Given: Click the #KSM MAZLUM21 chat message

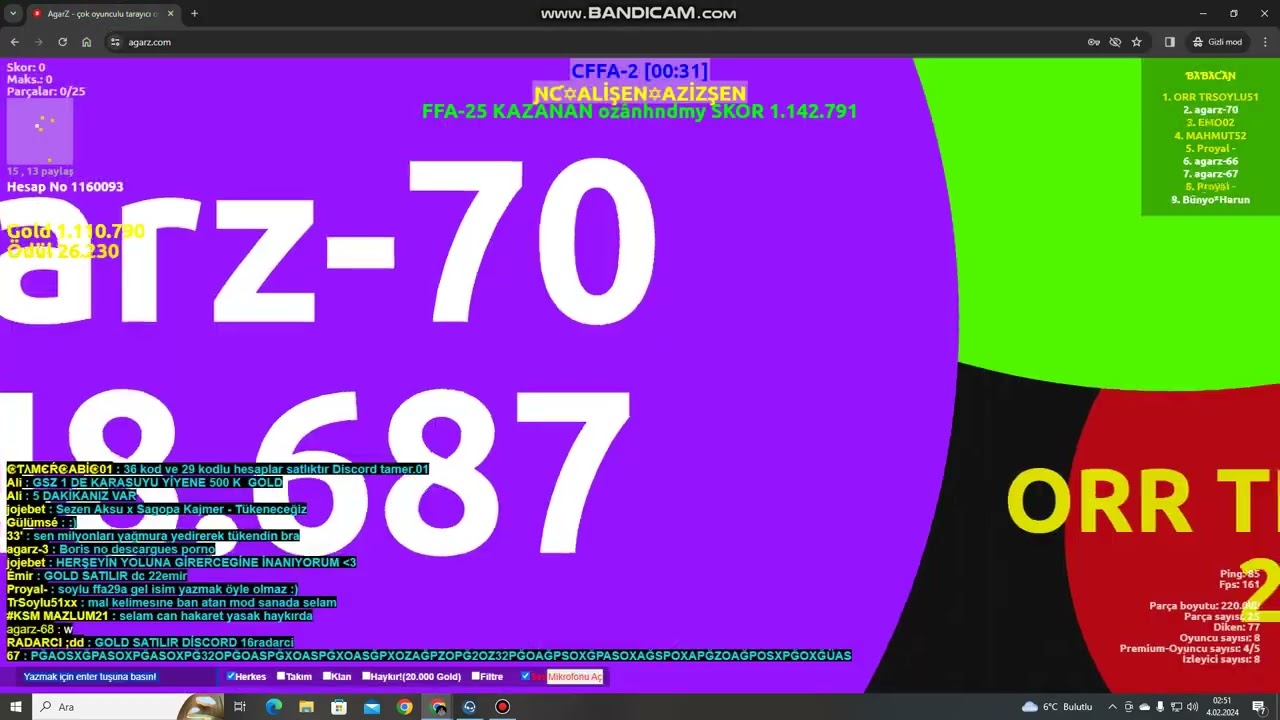Looking at the screenshot, I should (x=160, y=616).
